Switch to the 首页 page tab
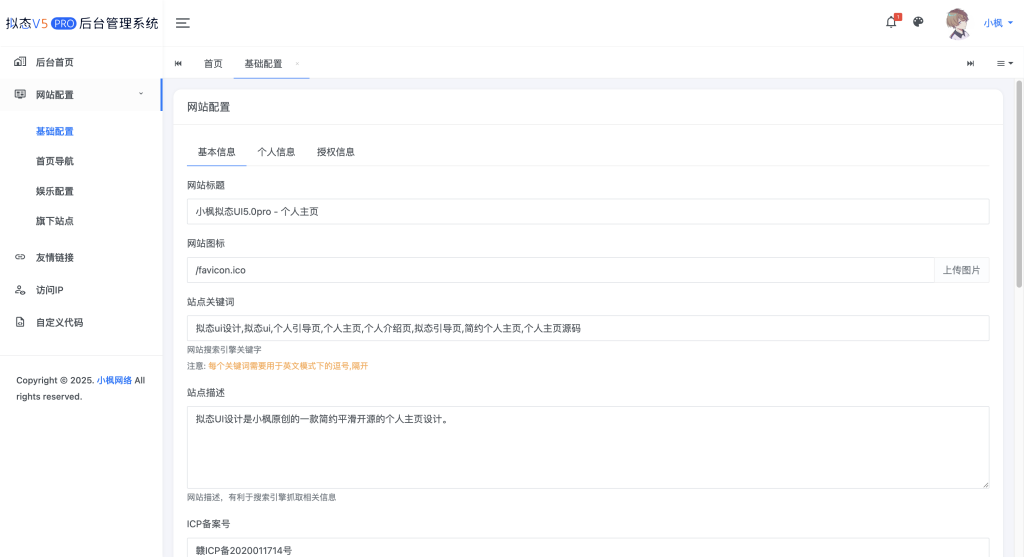Image resolution: width=1024 pixels, height=557 pixels. coord(213,63)
